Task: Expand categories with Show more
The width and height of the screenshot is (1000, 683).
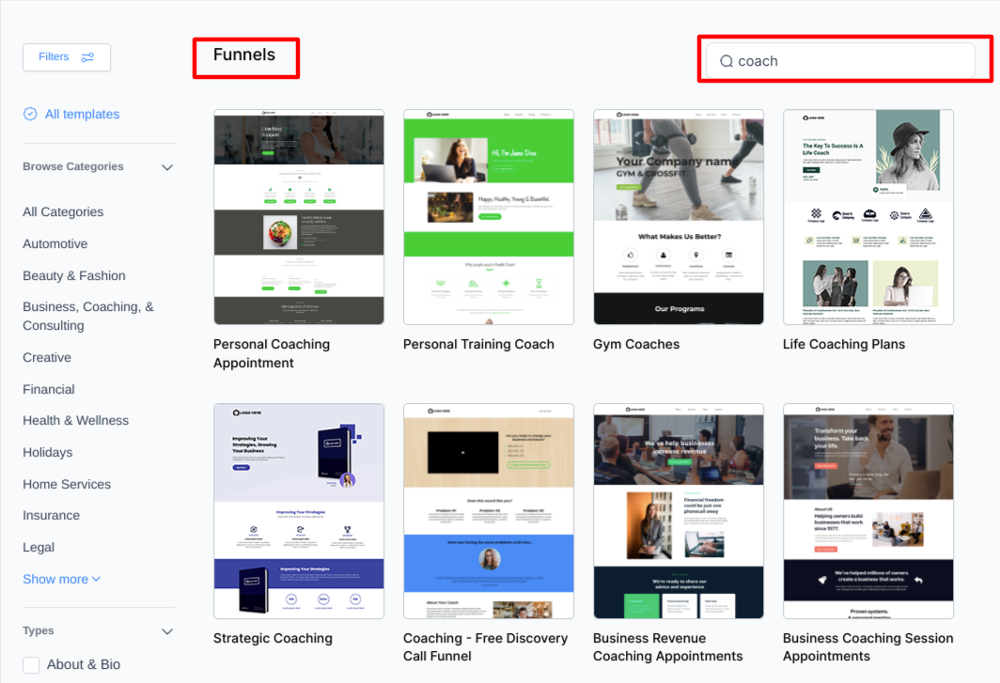Action: [62, 579]
